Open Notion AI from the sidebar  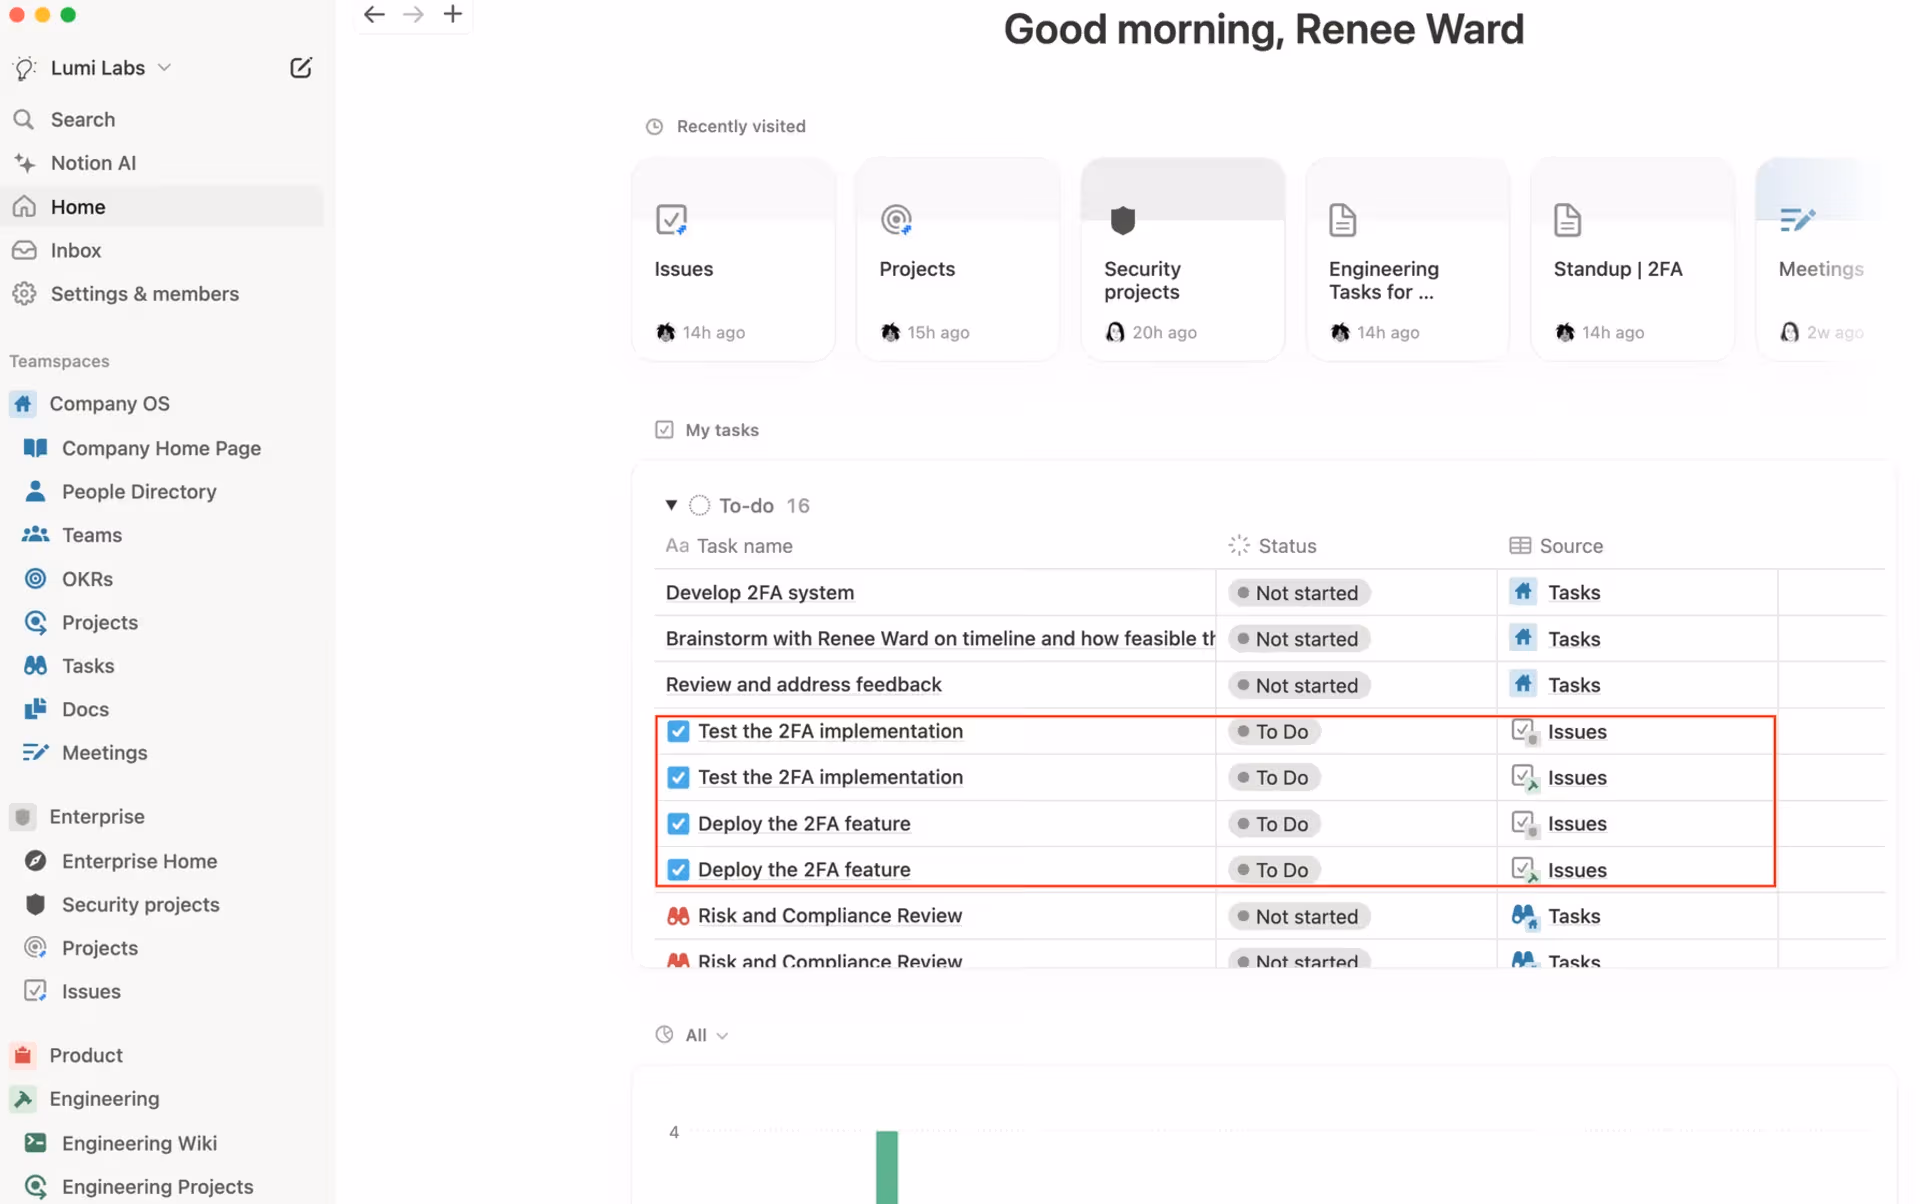point(94,162)
